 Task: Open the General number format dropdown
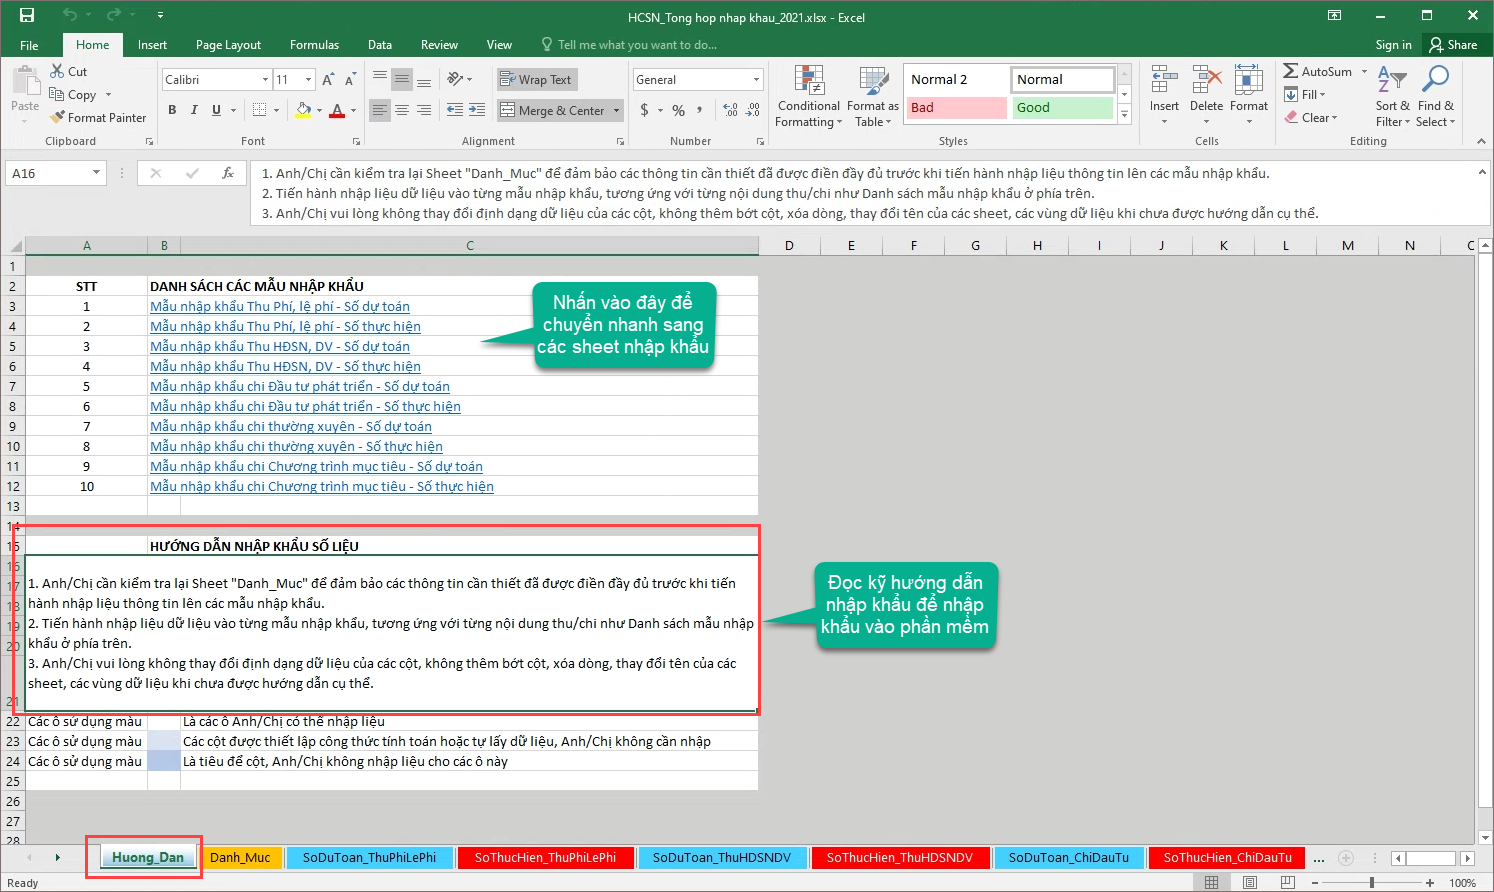tap(756, 80)
